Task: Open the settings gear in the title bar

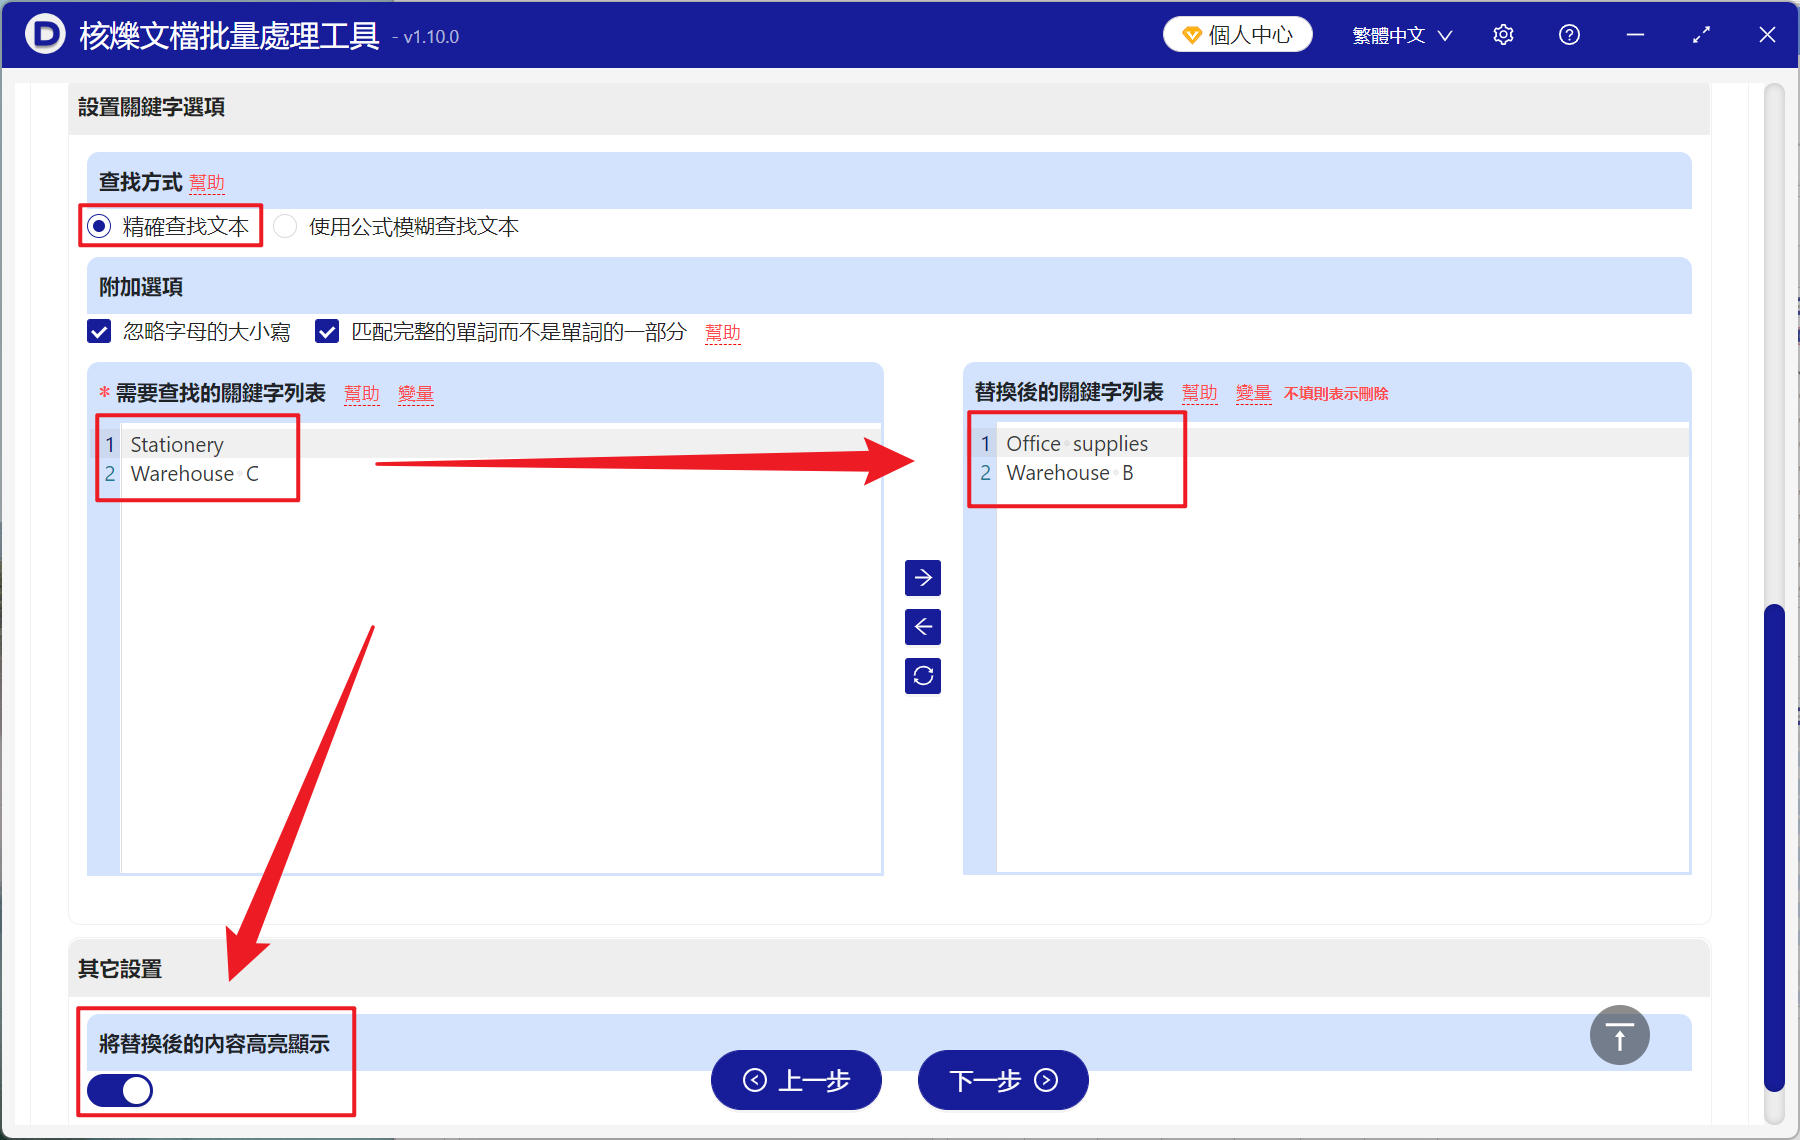Action: tap(1503, 34)
